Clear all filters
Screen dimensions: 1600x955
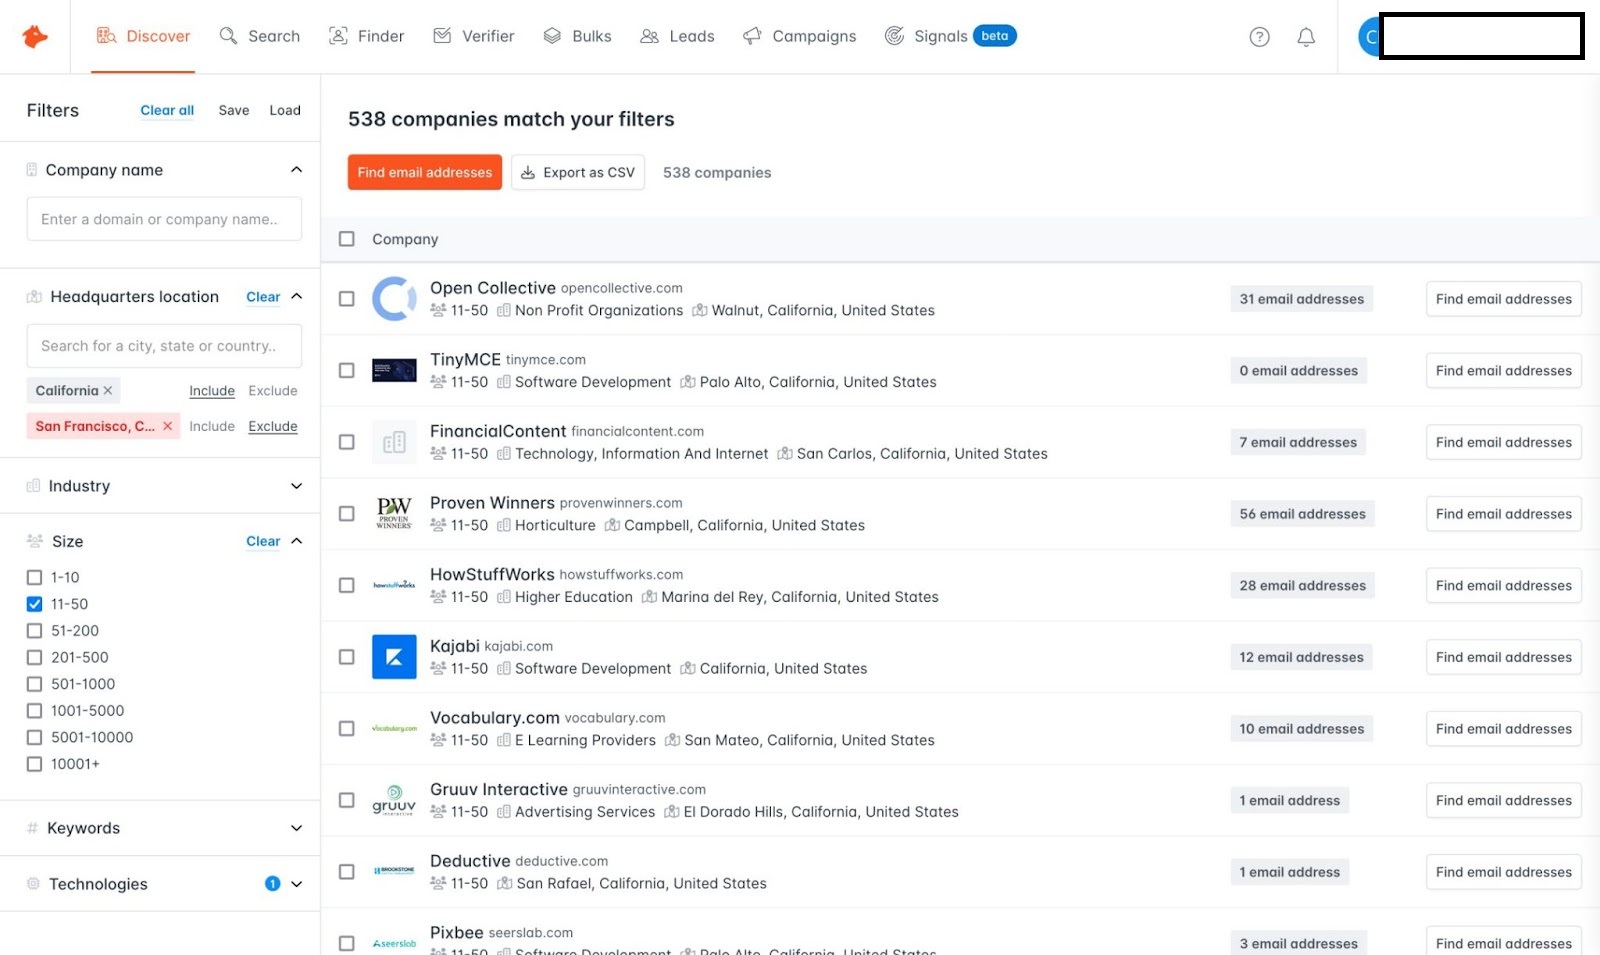[167, 110]
